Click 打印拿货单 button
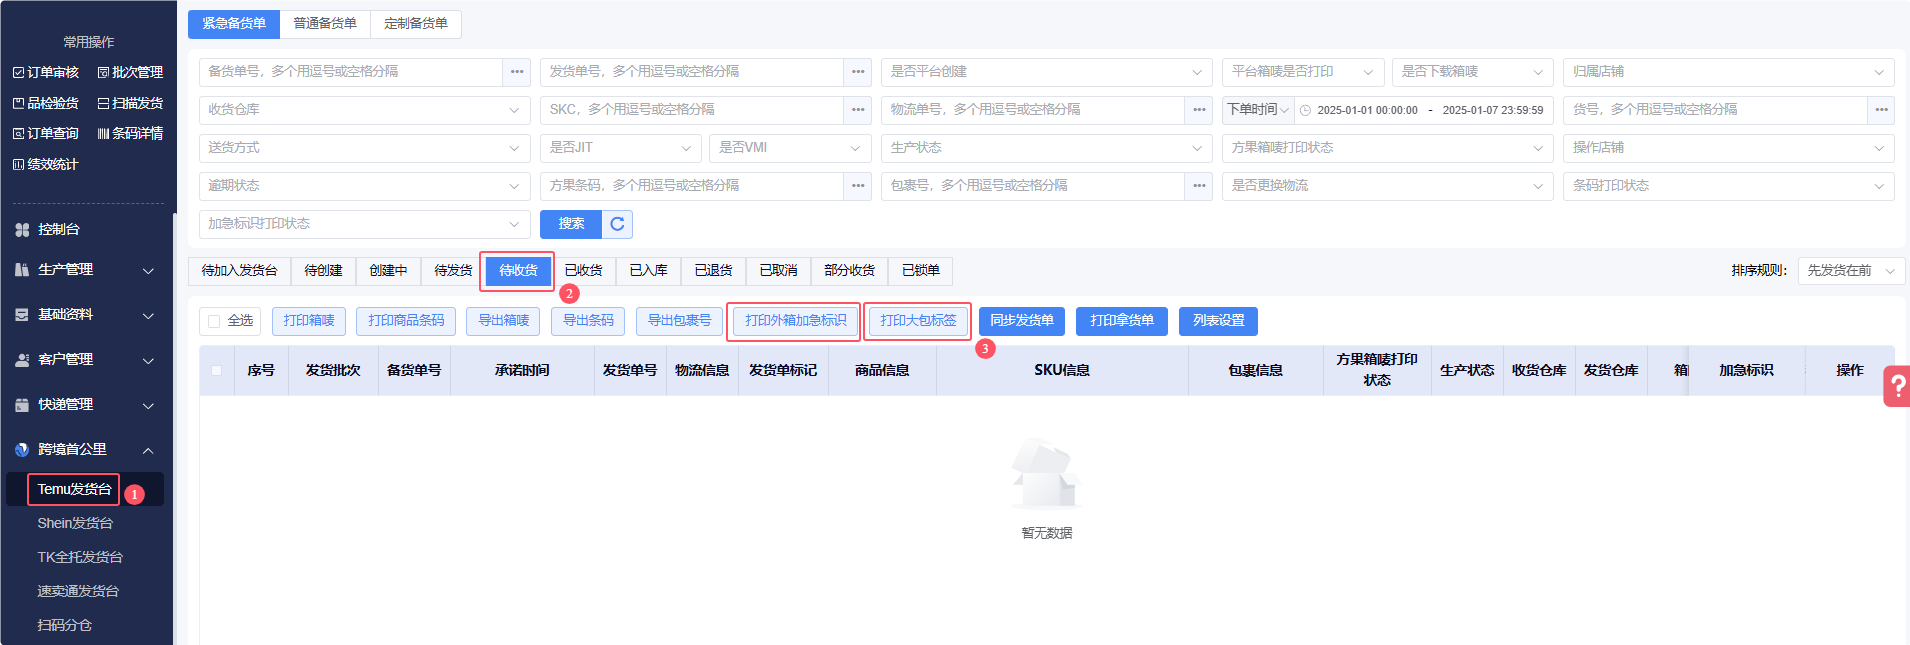 tap(1122, 321)
